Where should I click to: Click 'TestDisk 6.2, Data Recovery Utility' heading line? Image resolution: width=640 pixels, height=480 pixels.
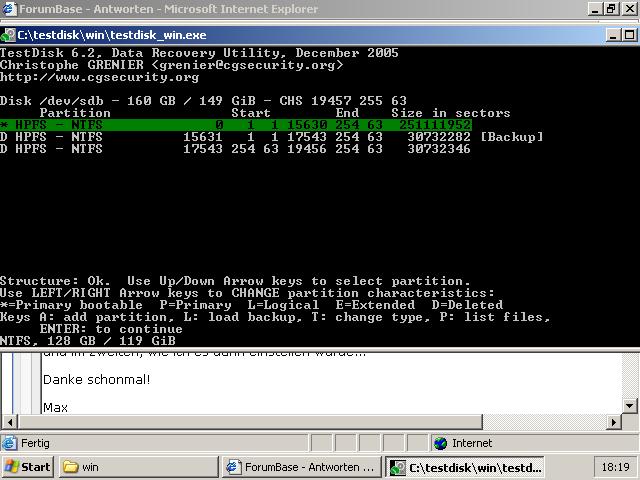199,53
